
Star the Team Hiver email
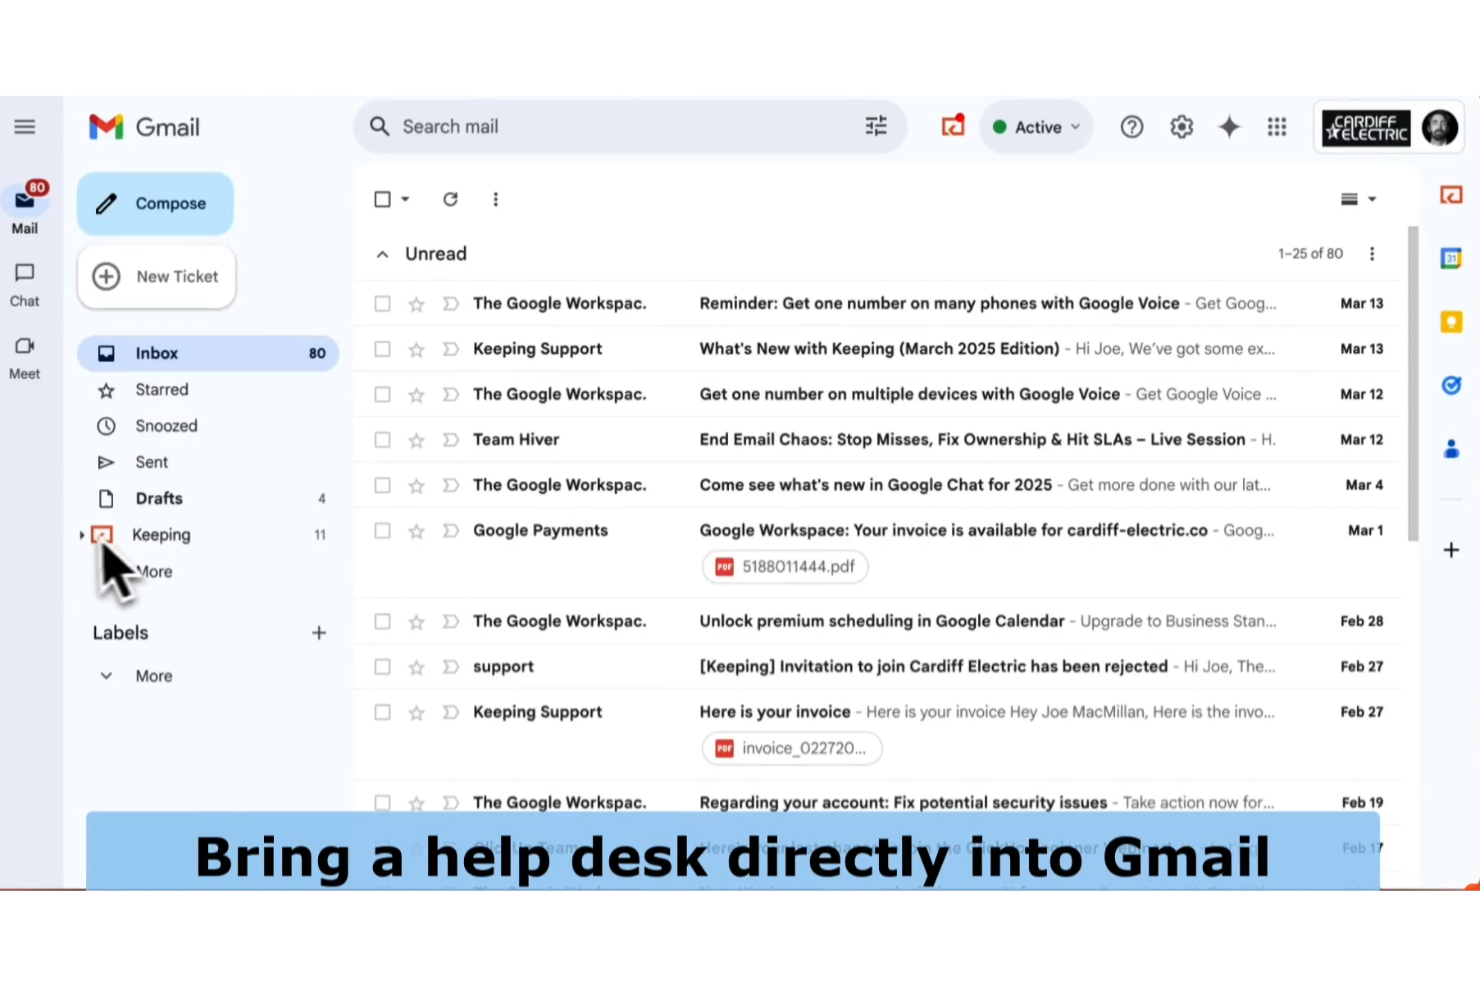[416, 439]
